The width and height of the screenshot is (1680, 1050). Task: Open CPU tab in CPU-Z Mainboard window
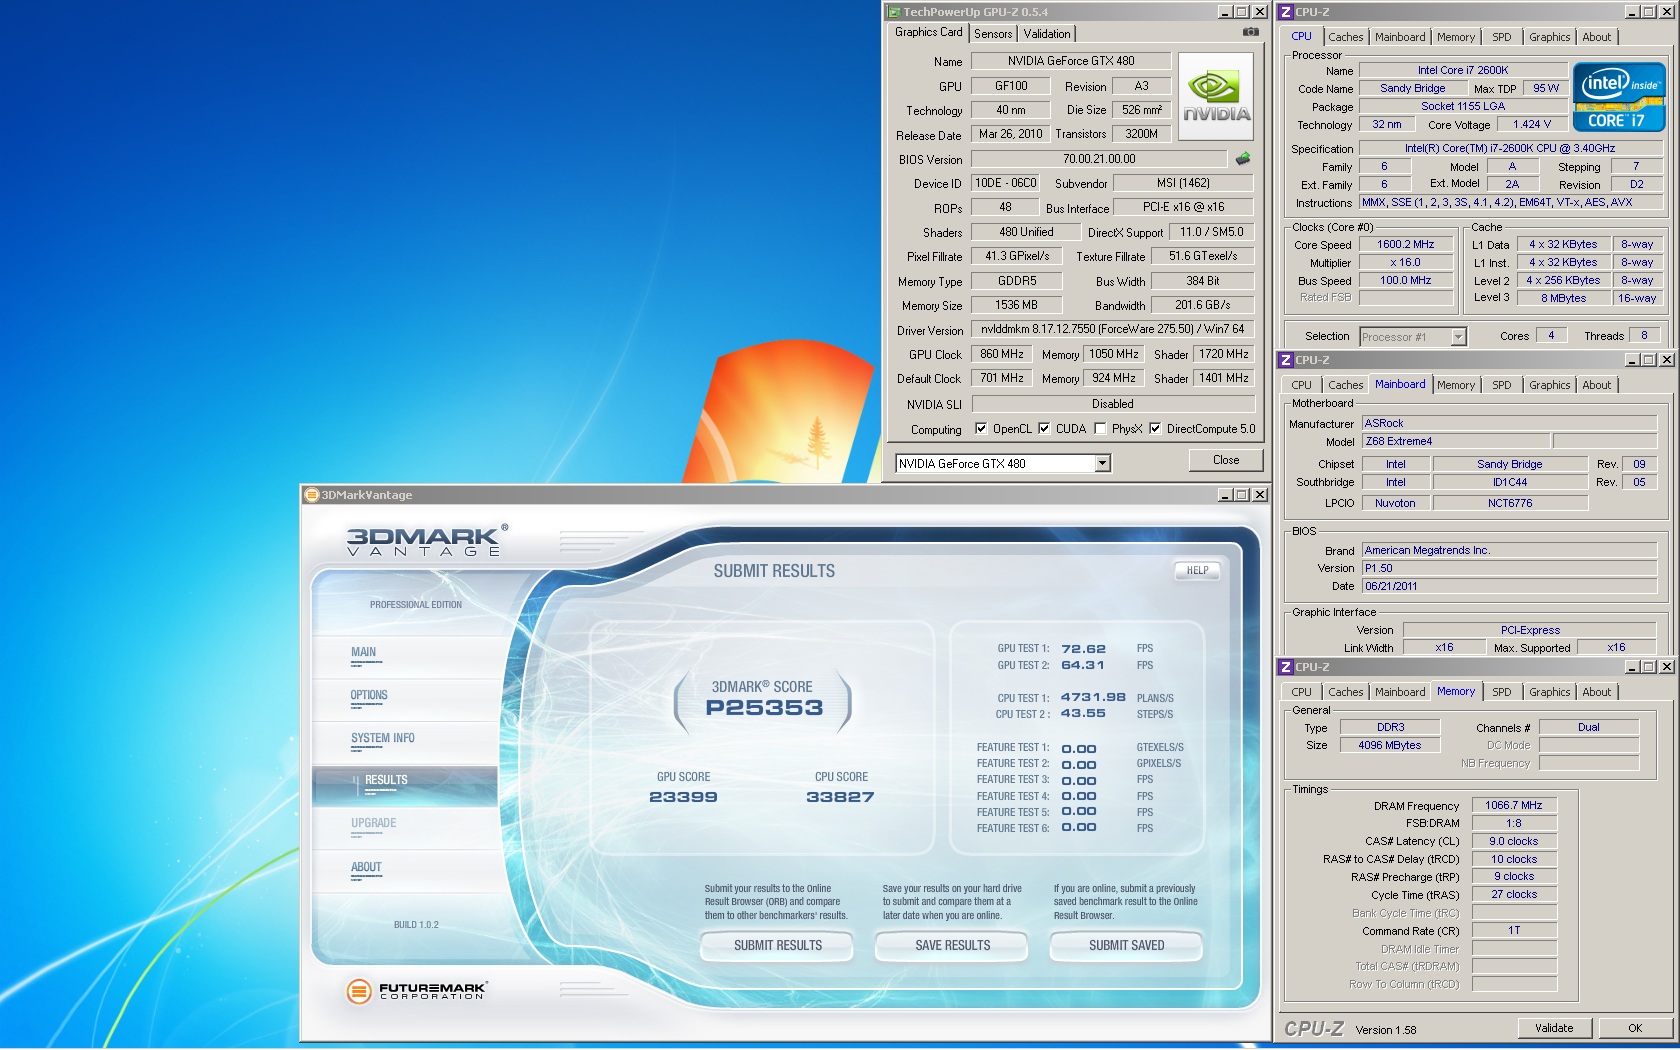click(x=1301, y=385)
